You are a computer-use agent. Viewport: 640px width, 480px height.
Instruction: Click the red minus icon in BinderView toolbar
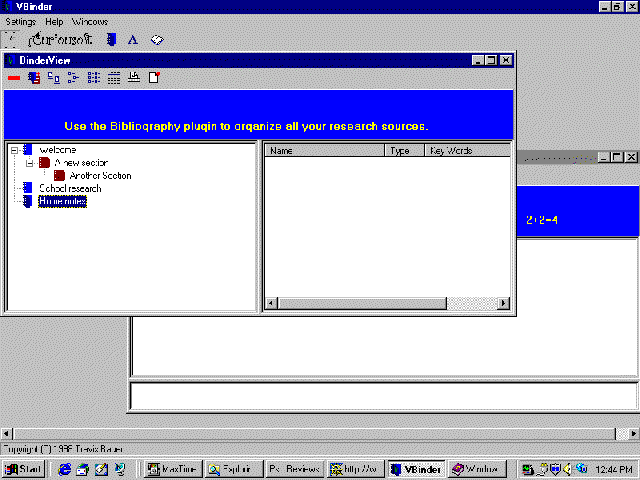click(14, 77)
